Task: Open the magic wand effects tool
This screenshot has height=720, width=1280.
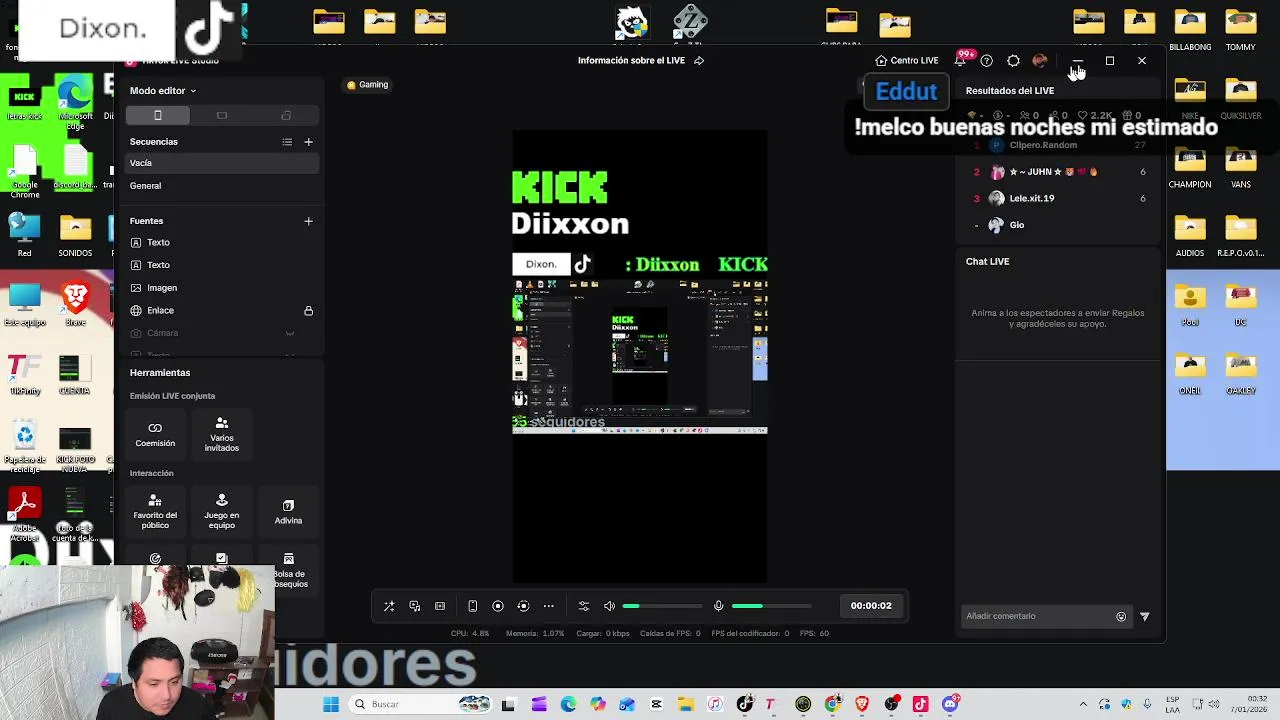Action: pos(389,606)
